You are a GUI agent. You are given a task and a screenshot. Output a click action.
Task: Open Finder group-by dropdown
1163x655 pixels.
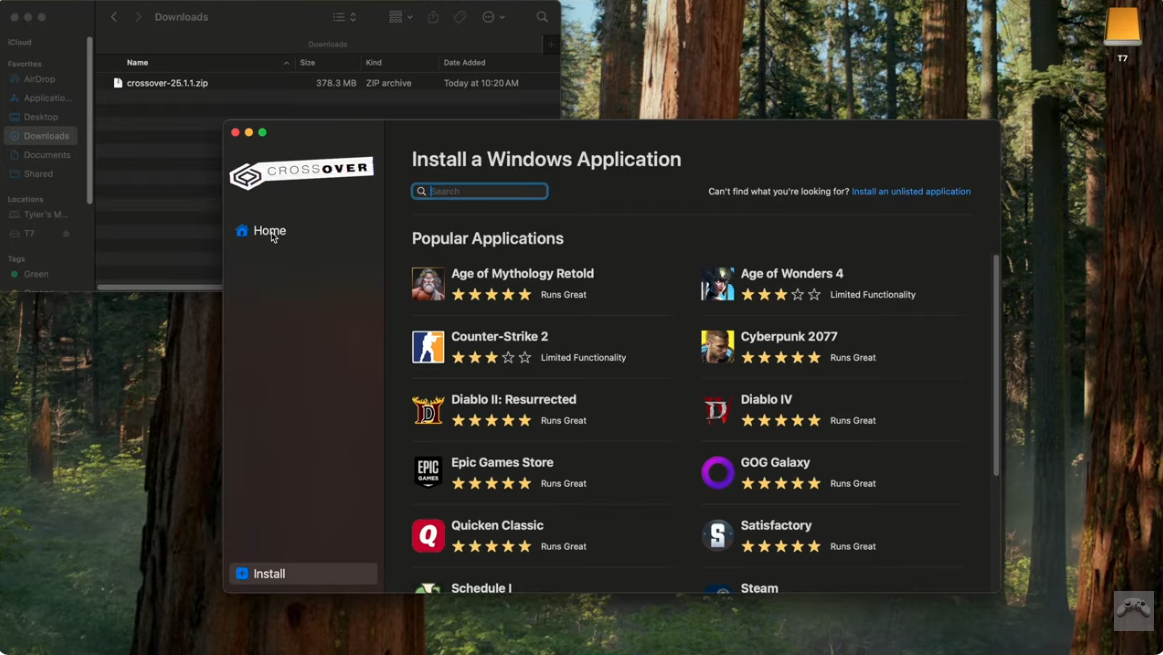401,17
